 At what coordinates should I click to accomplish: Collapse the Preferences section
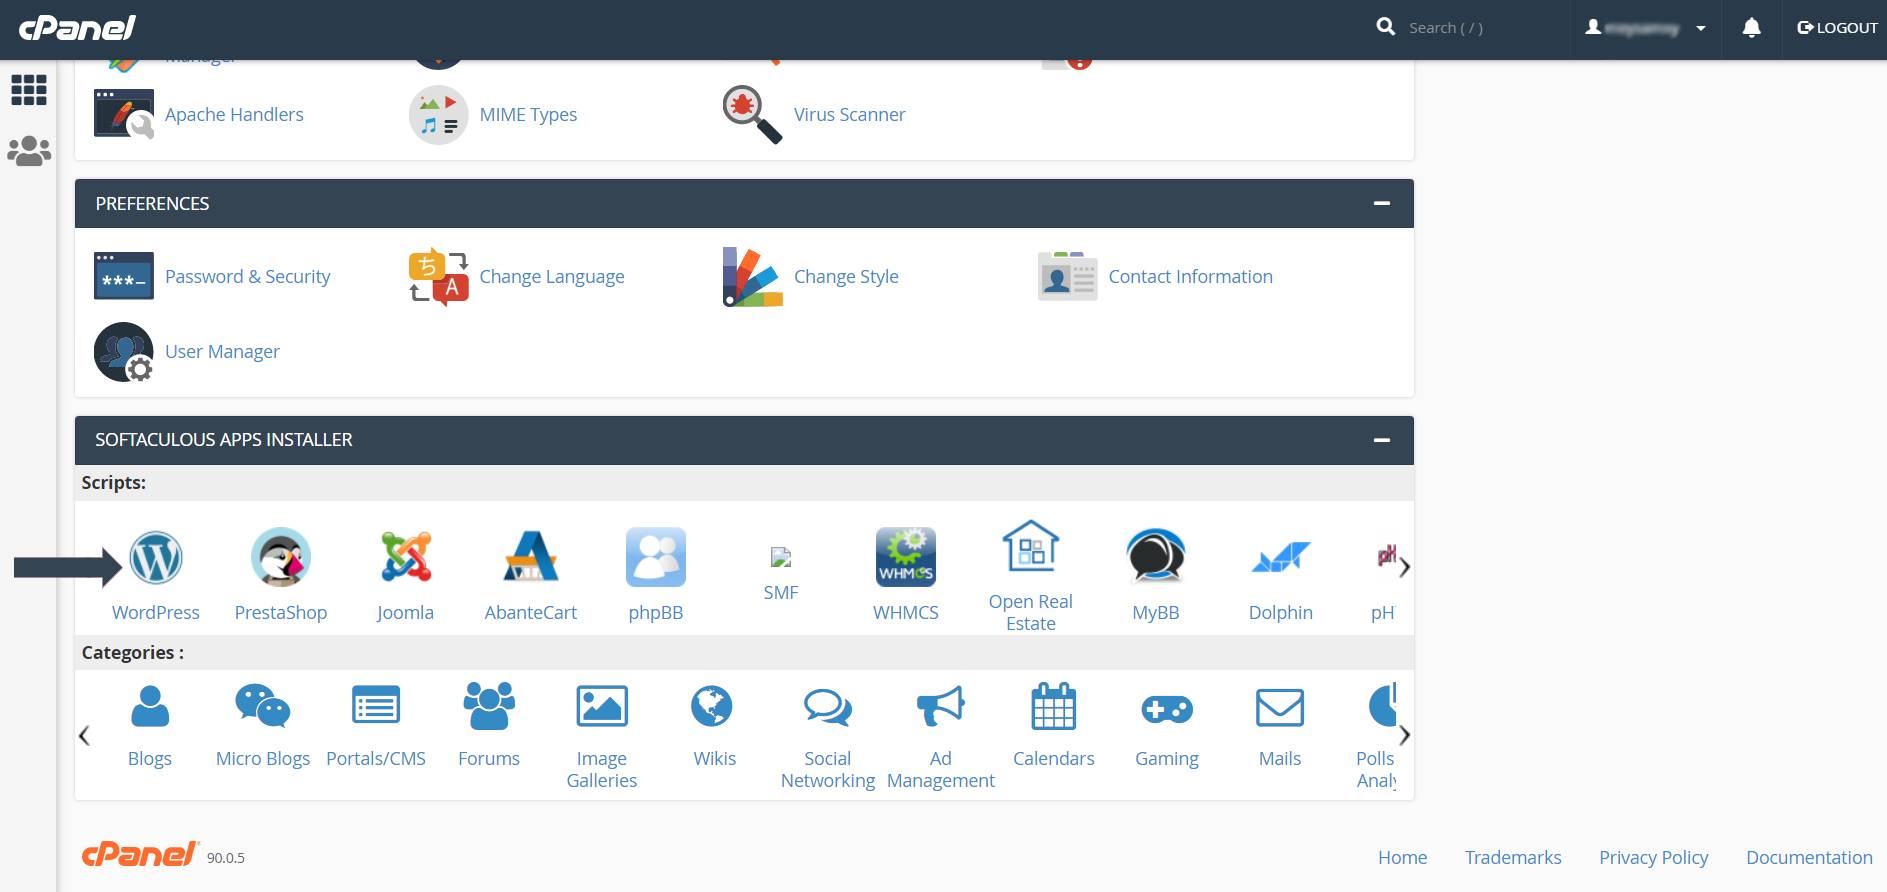click(x=1382, y=203)
